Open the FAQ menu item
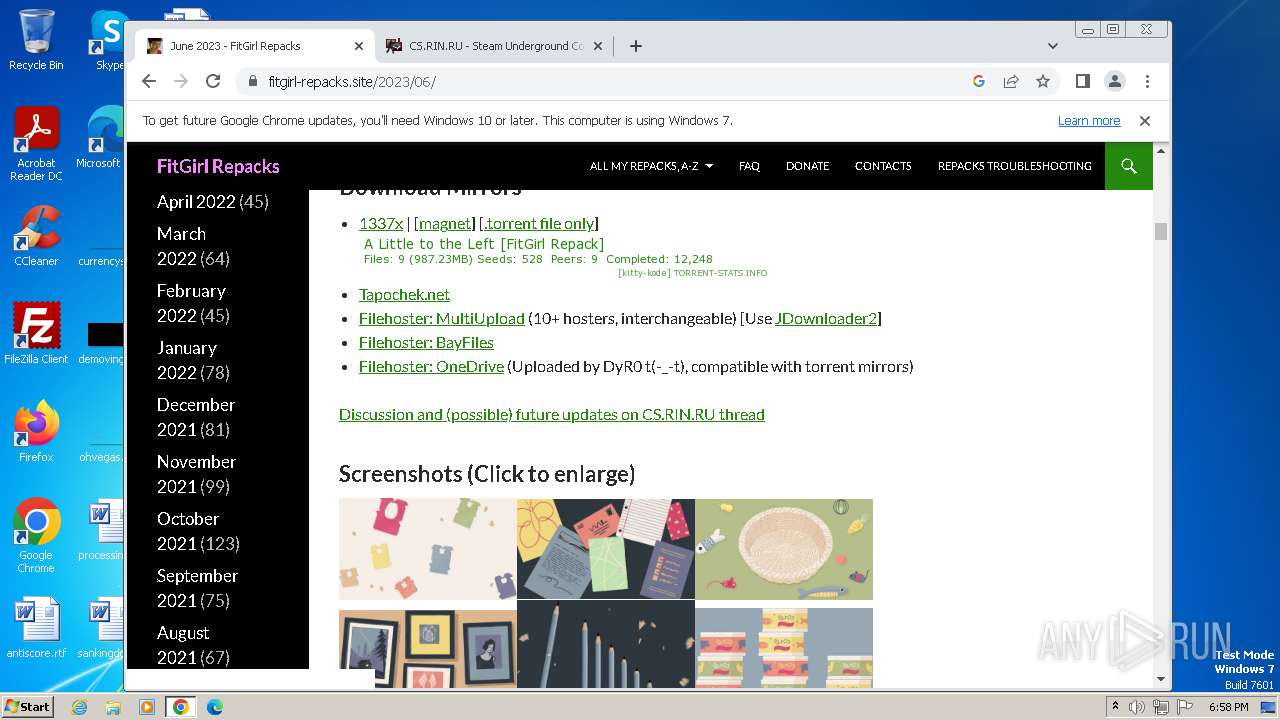The image size is (1280, 720). [x=749, y=166]
